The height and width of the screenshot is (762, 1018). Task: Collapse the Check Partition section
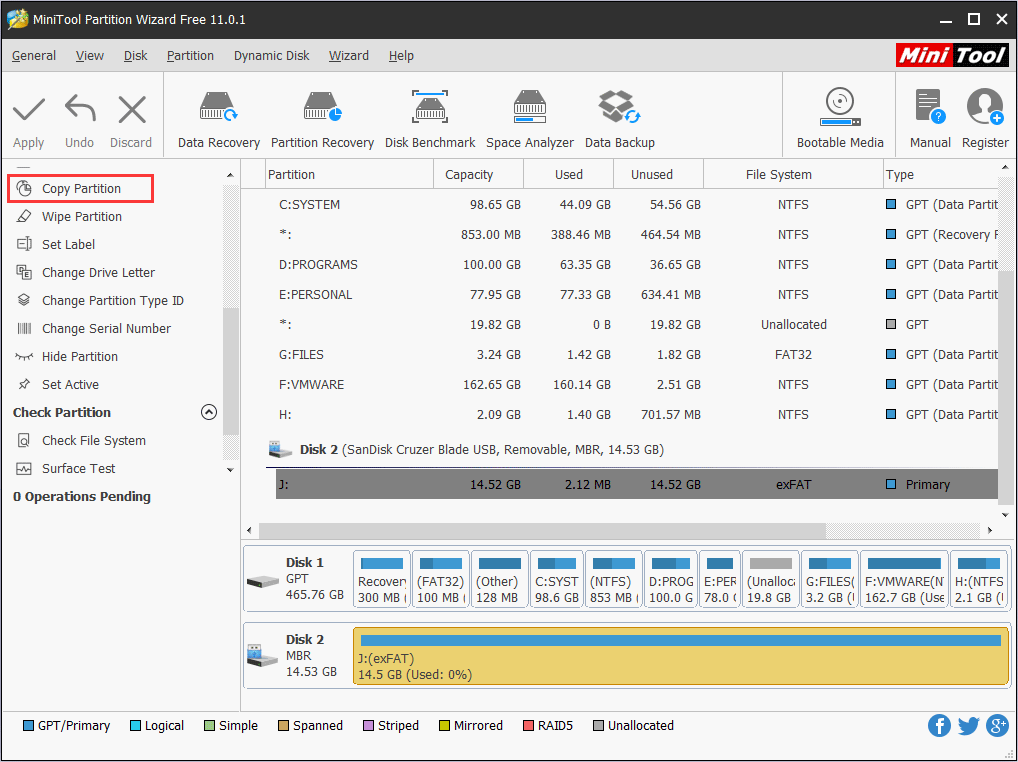pyautogui.click(x=208, y=412)
